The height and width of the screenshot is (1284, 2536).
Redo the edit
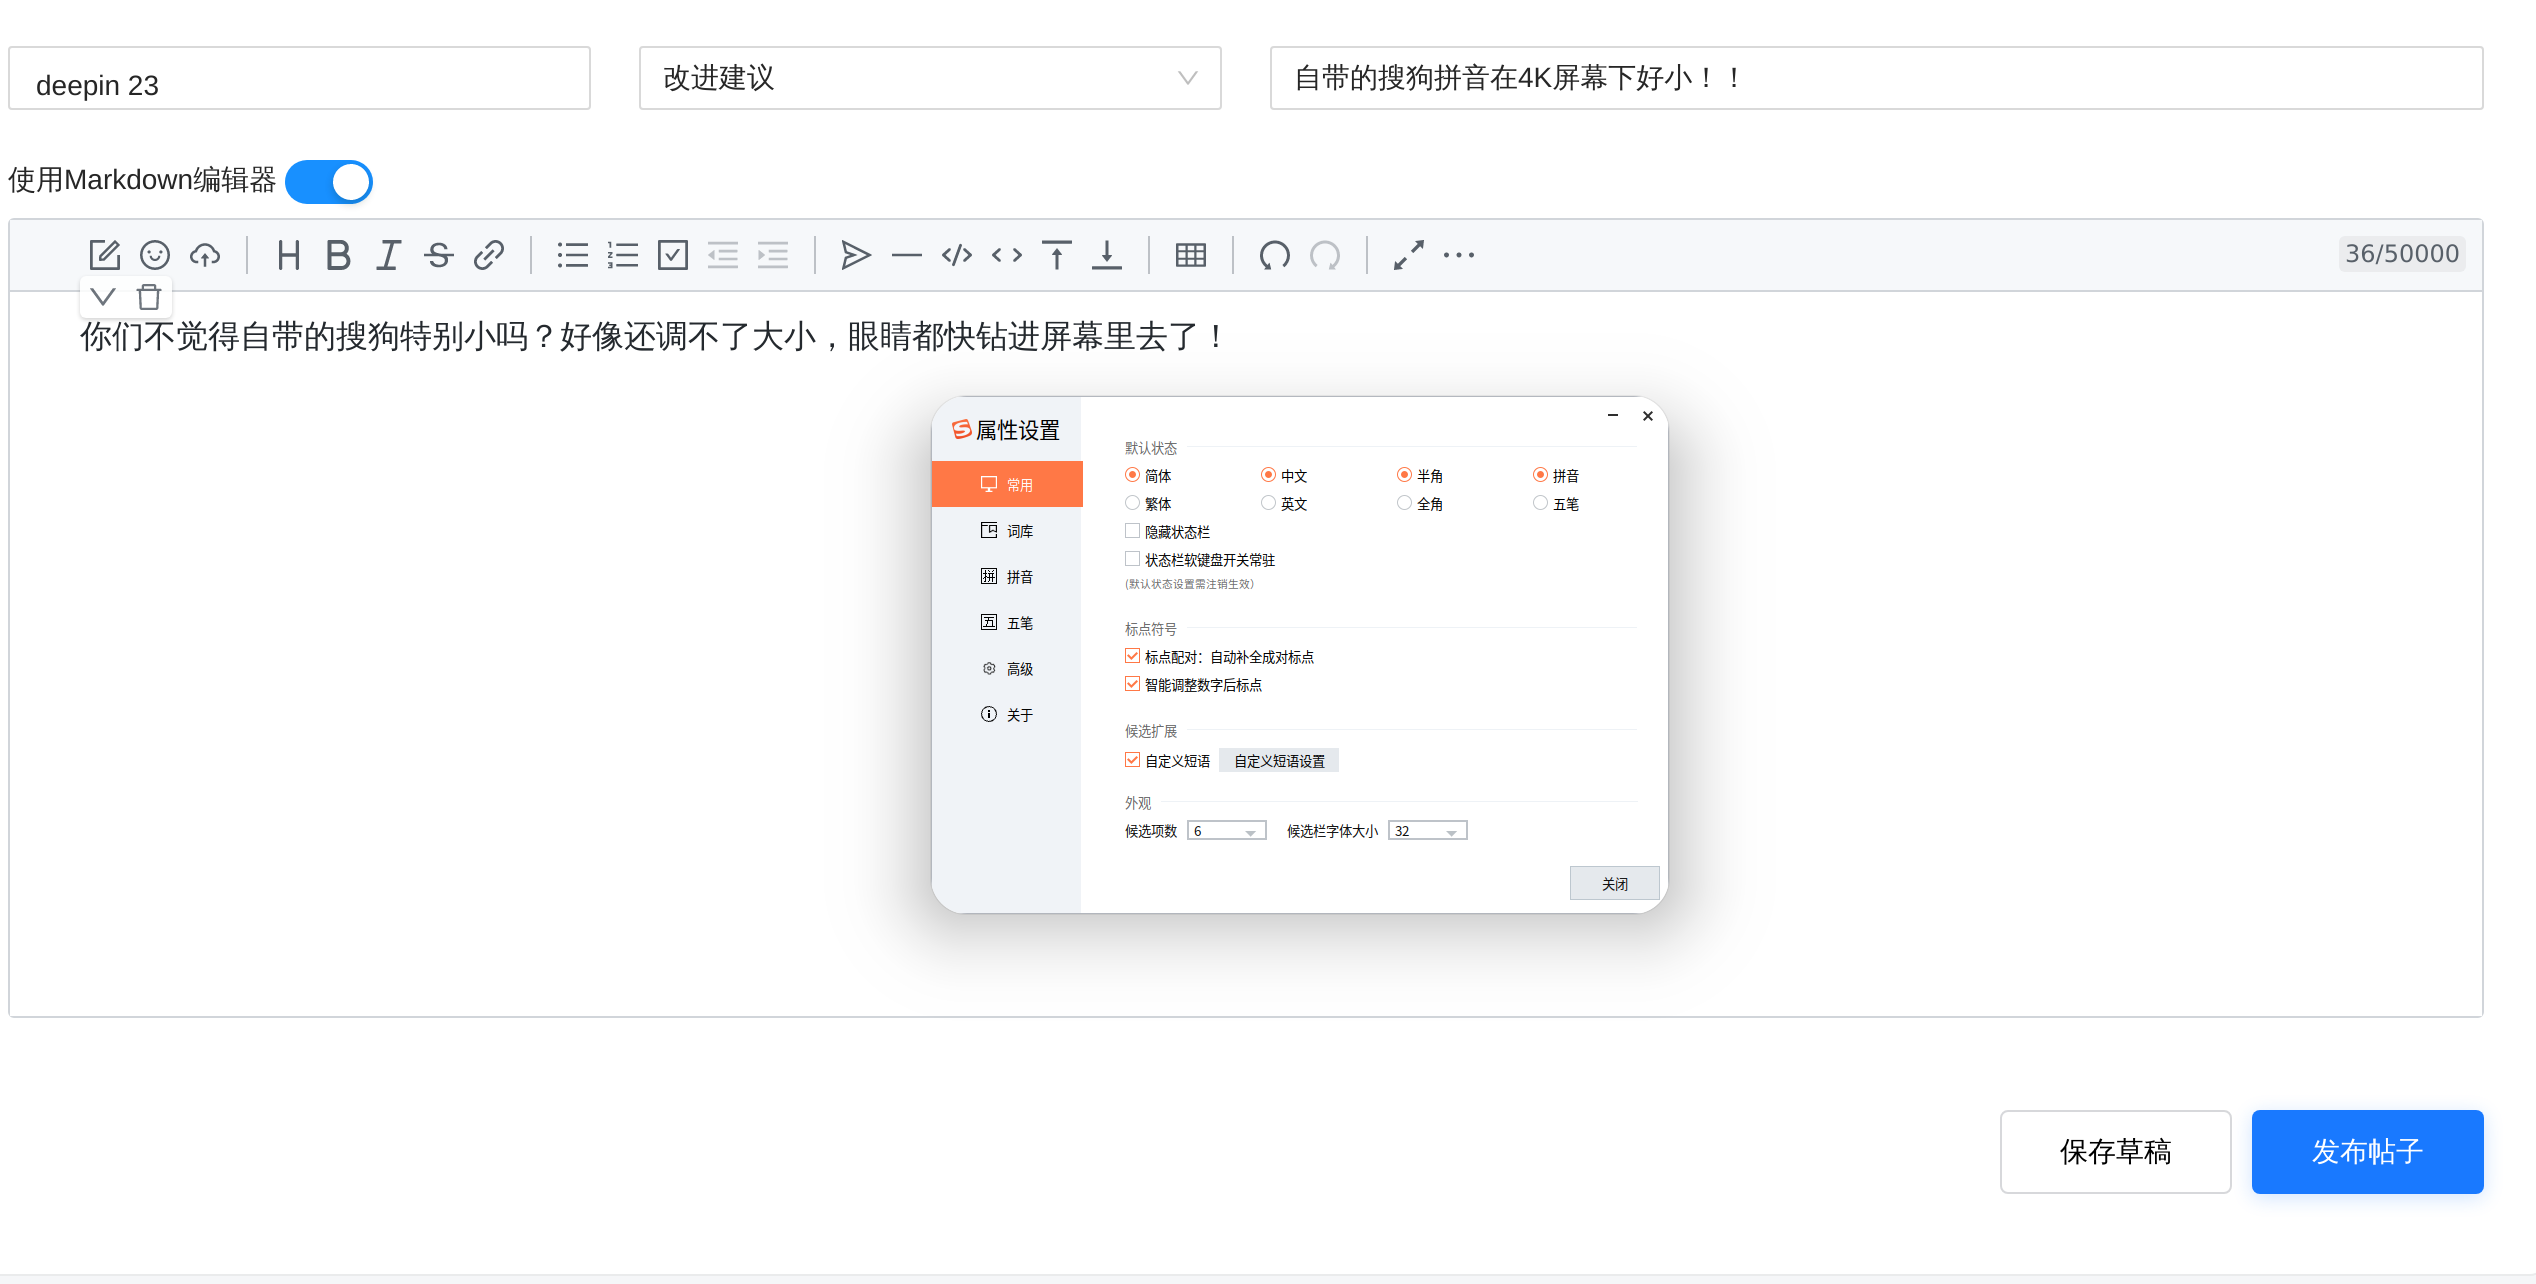(1325, 255)
